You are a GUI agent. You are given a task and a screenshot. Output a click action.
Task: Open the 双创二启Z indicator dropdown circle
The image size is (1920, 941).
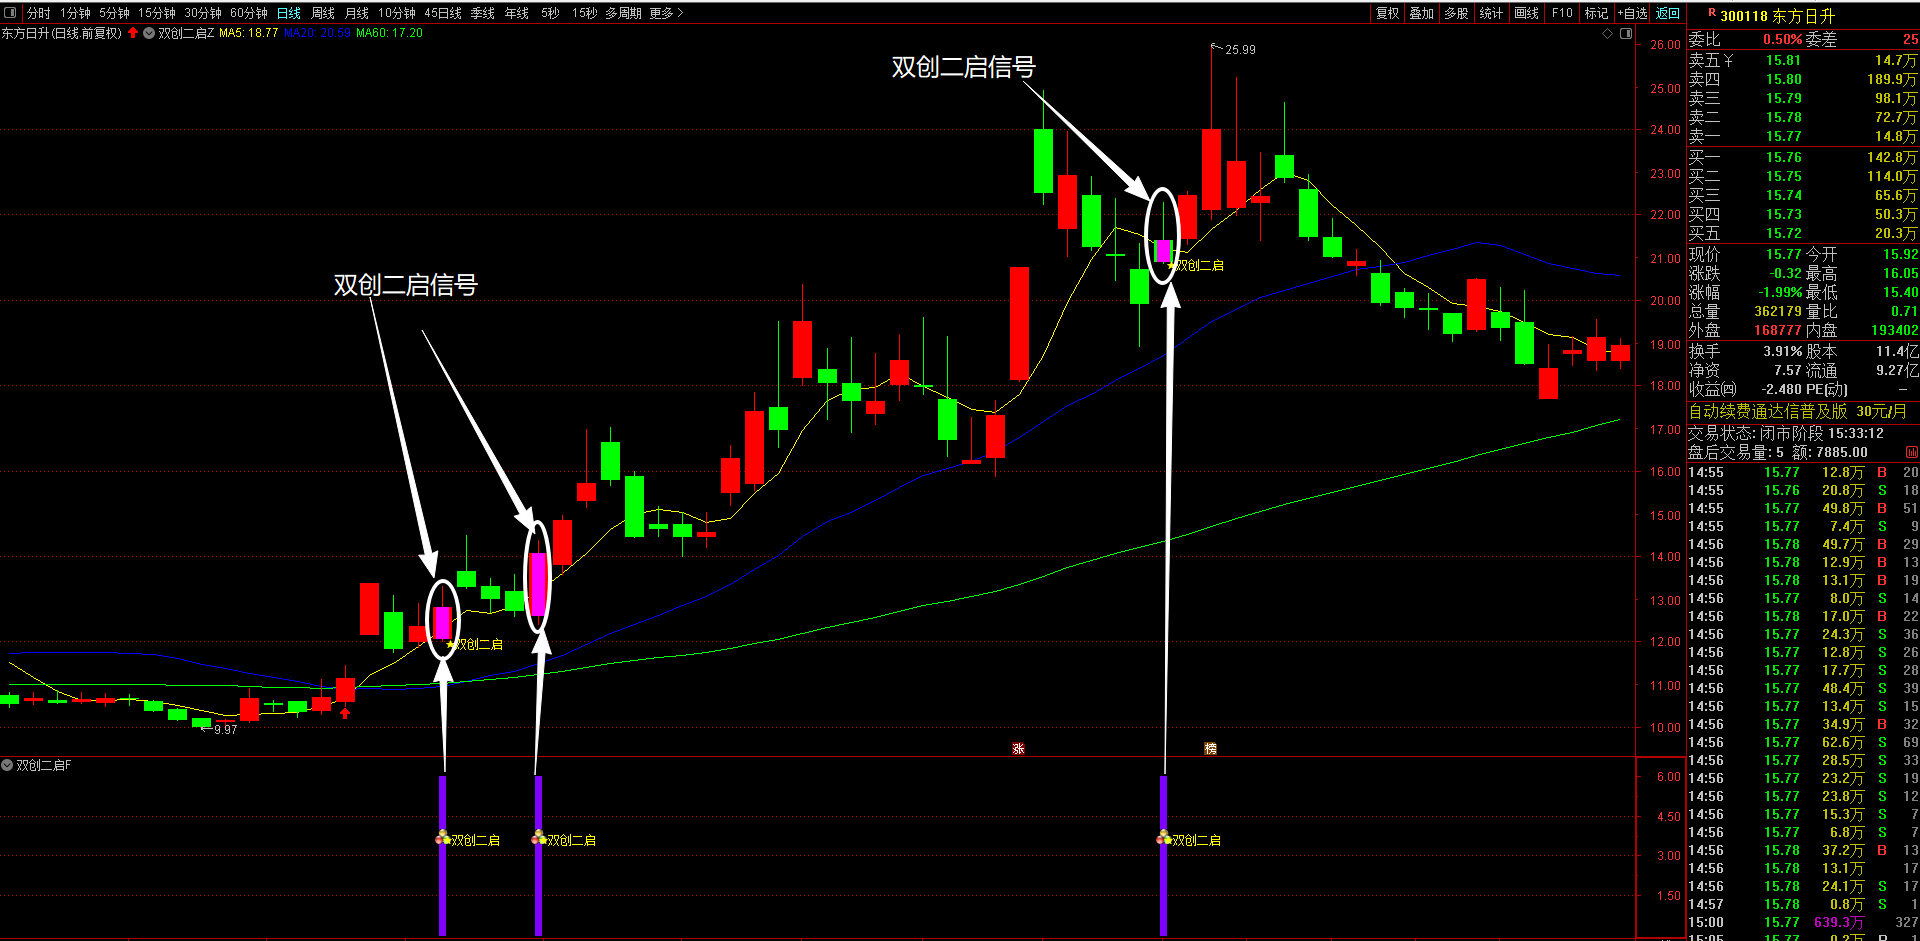149,33
